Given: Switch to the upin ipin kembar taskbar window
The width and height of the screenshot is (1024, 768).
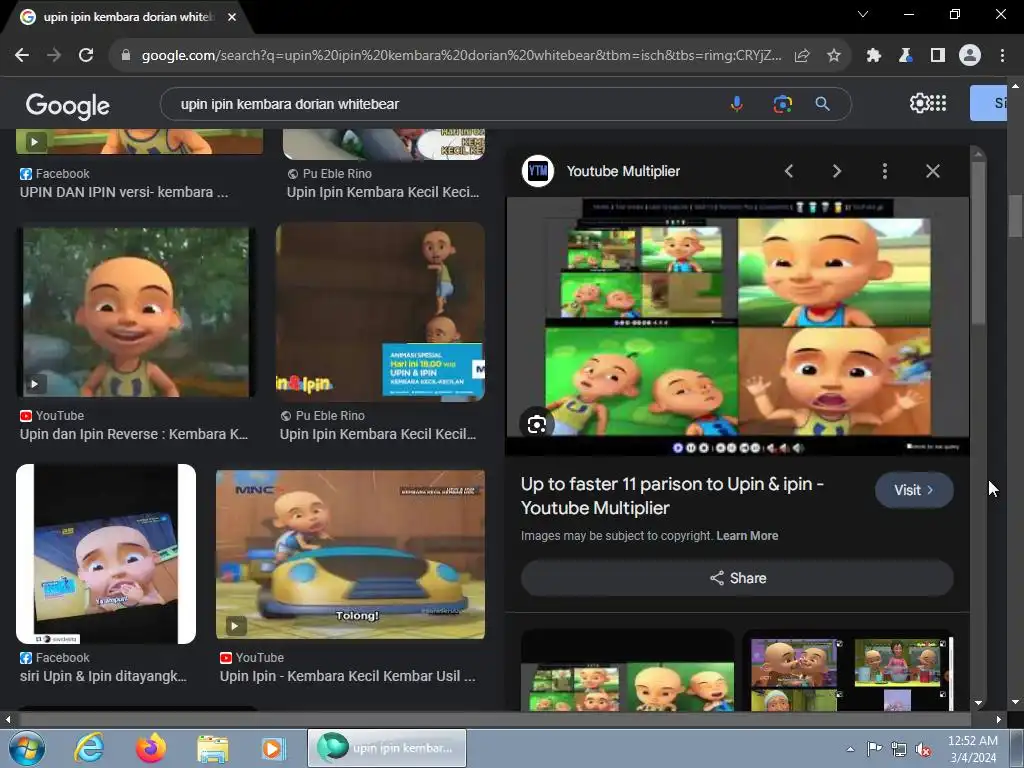Looking at the screenshot, I should (x=387, y=748).
